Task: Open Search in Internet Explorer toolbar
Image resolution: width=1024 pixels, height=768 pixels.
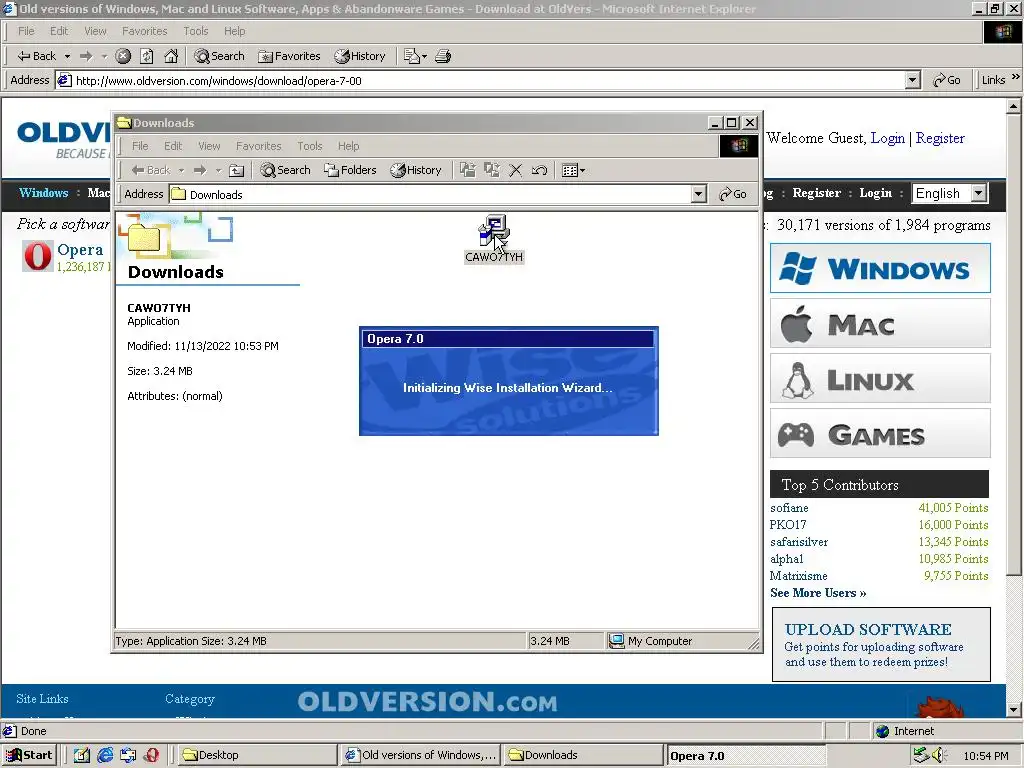Action: coord(219,56)
